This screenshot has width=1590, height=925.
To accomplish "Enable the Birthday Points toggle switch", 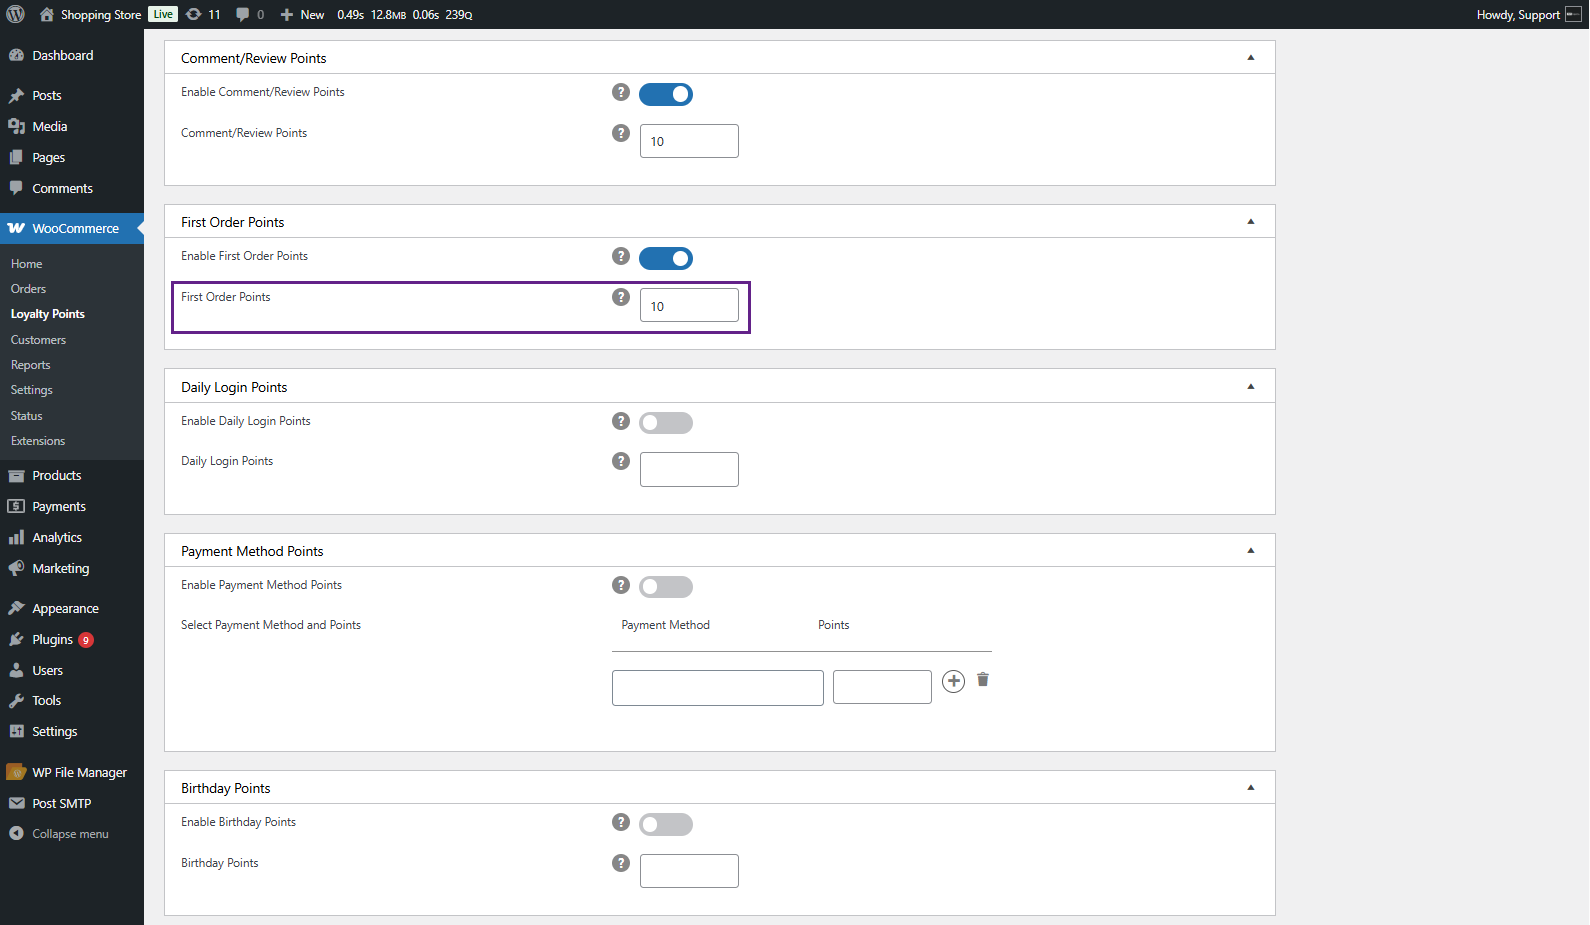I will [666, 825].
